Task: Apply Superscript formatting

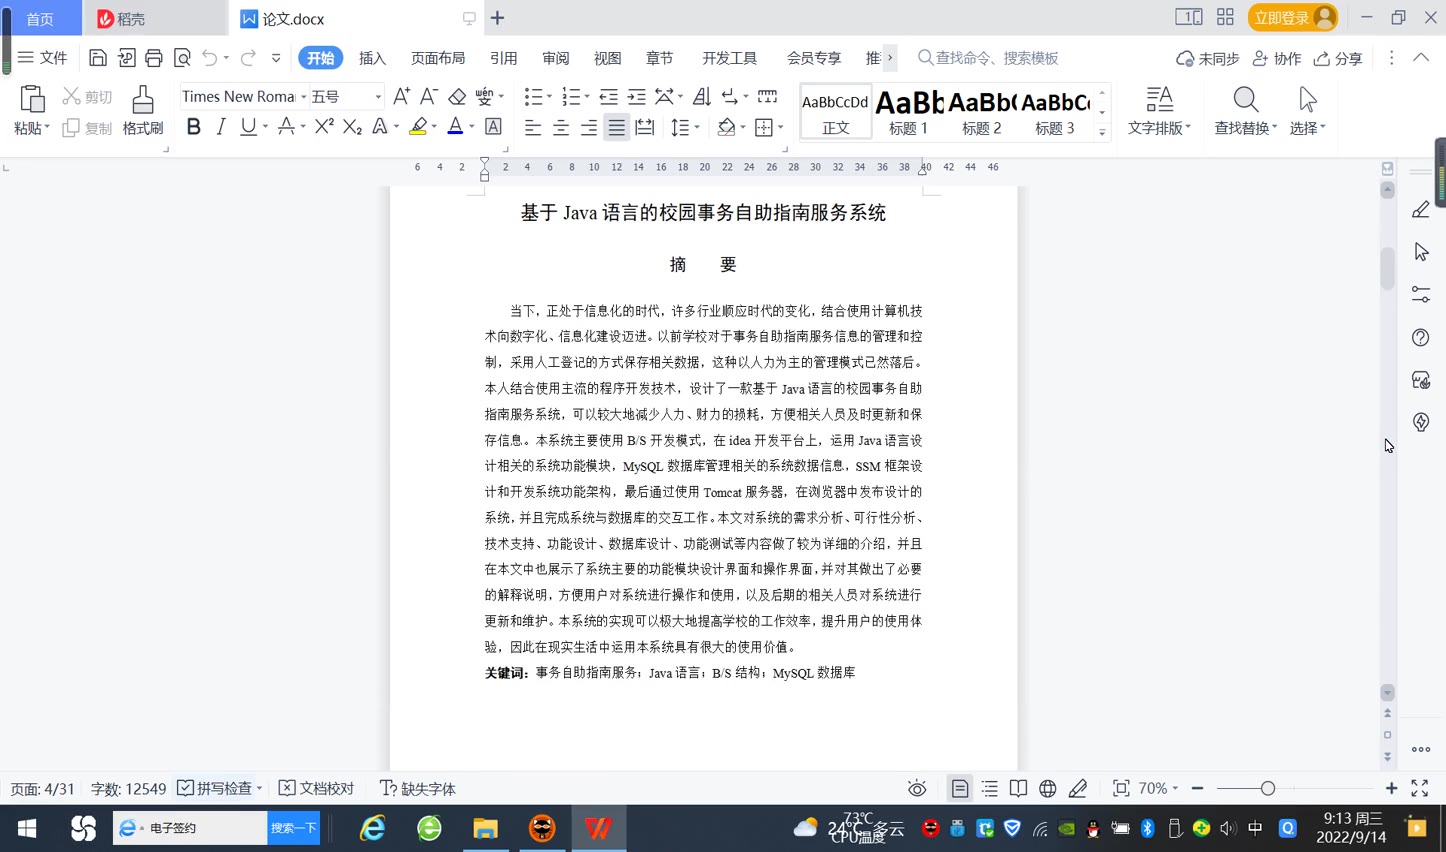Action: click(324, 127)
